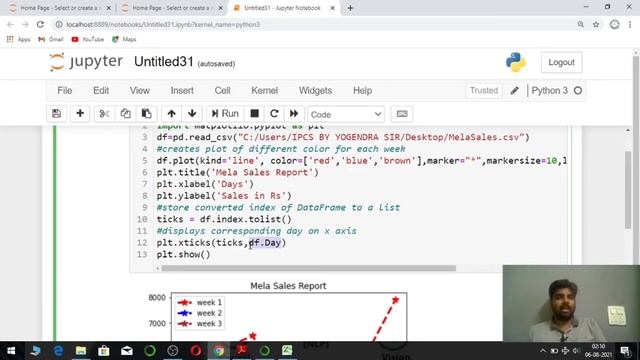Switch to first Home Page browser tab

click(59, 8)
